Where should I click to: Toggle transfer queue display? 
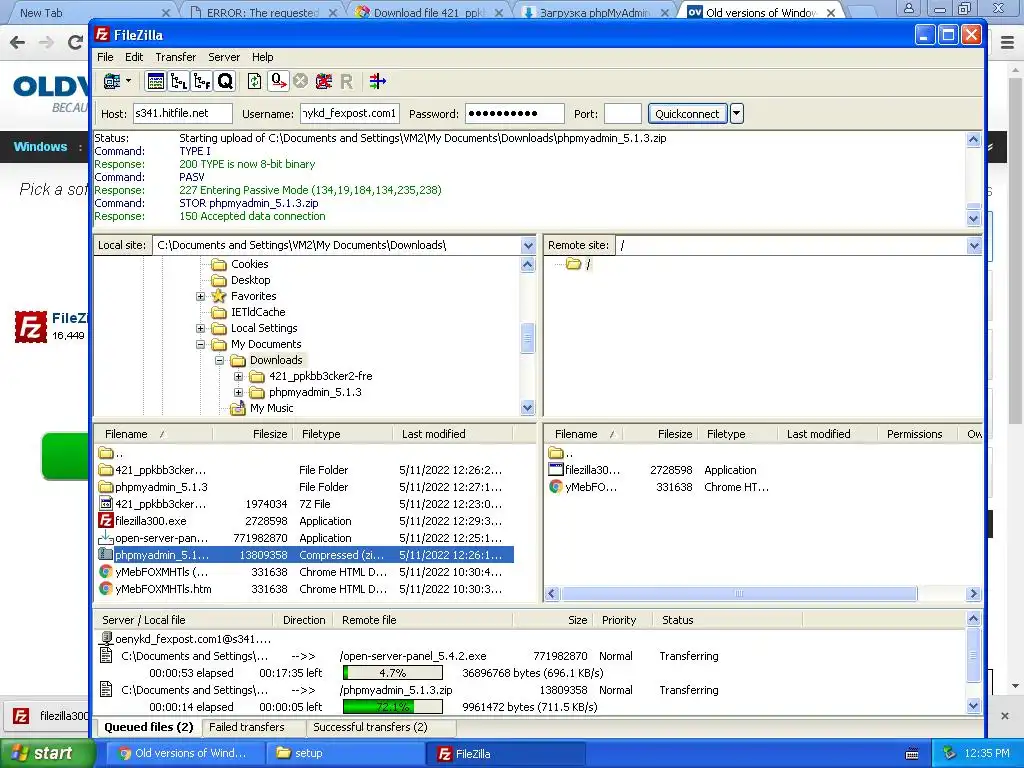tap(225, 82)
